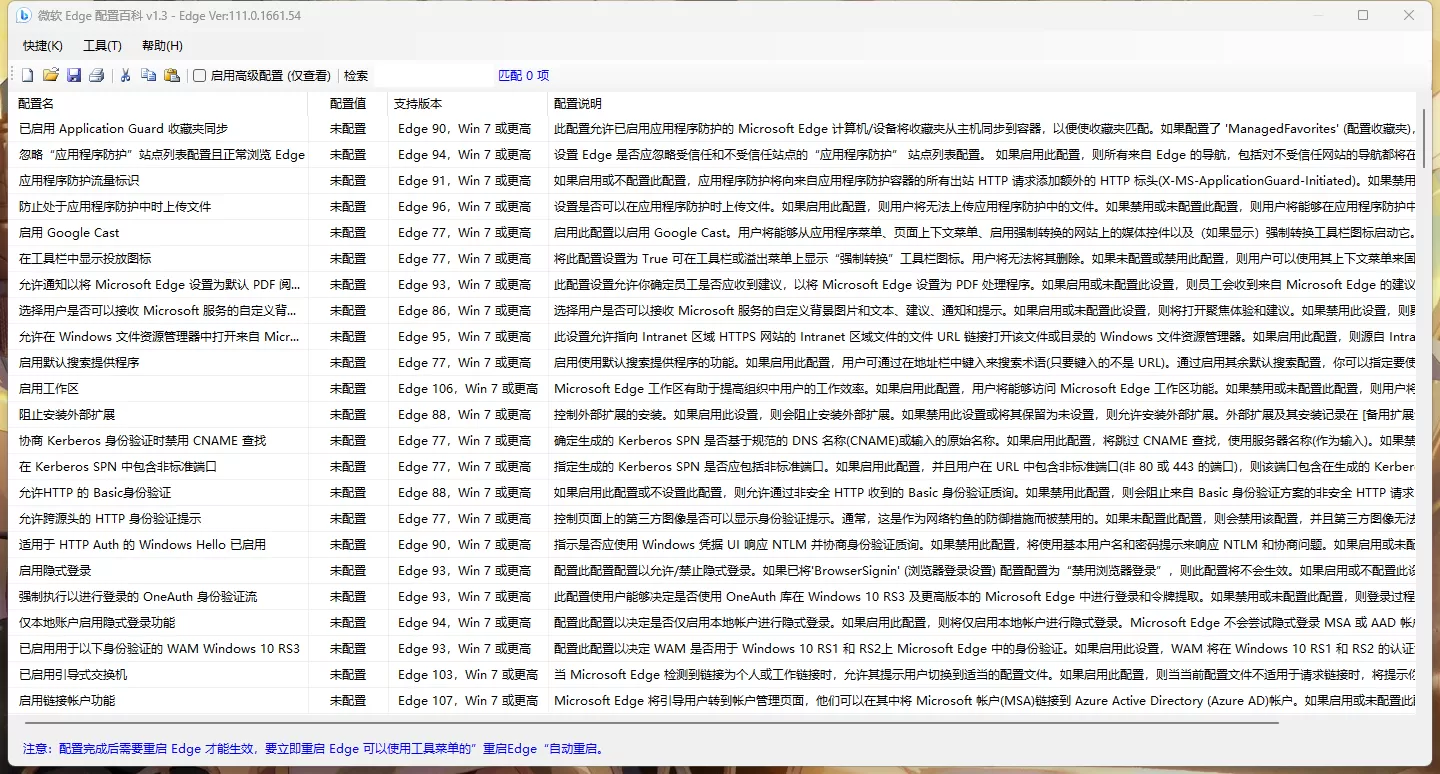Click the 匹配 0 项 match counter
This screenshot has width=1440, height=774.
523,74
